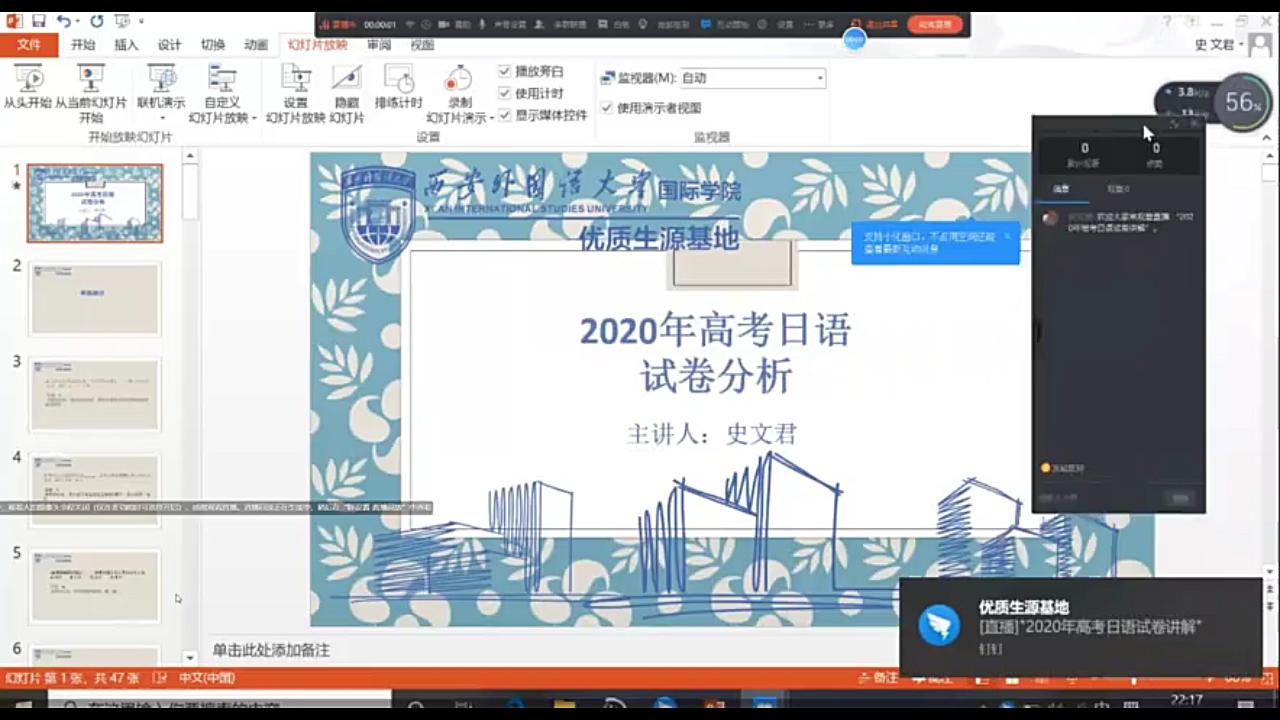Select slide 5 thumbnail

point(95,587)
